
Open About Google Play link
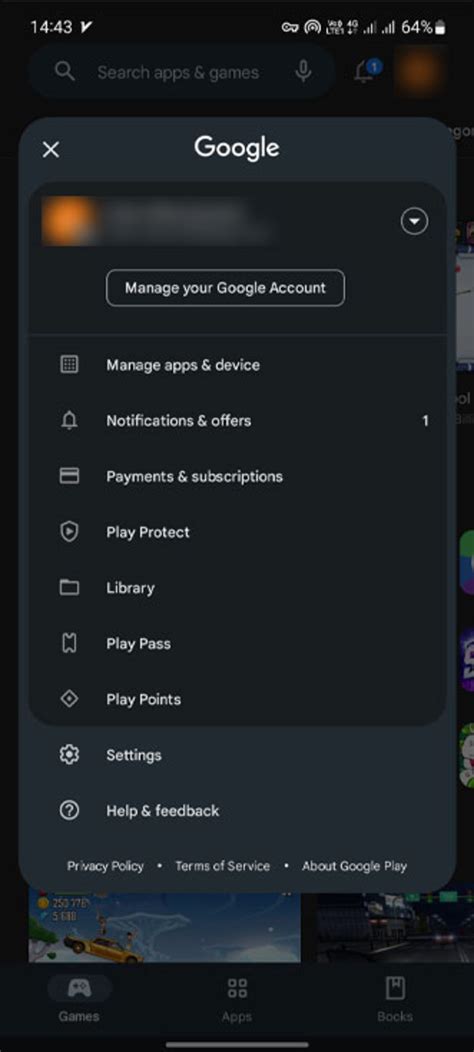point(354,866)
